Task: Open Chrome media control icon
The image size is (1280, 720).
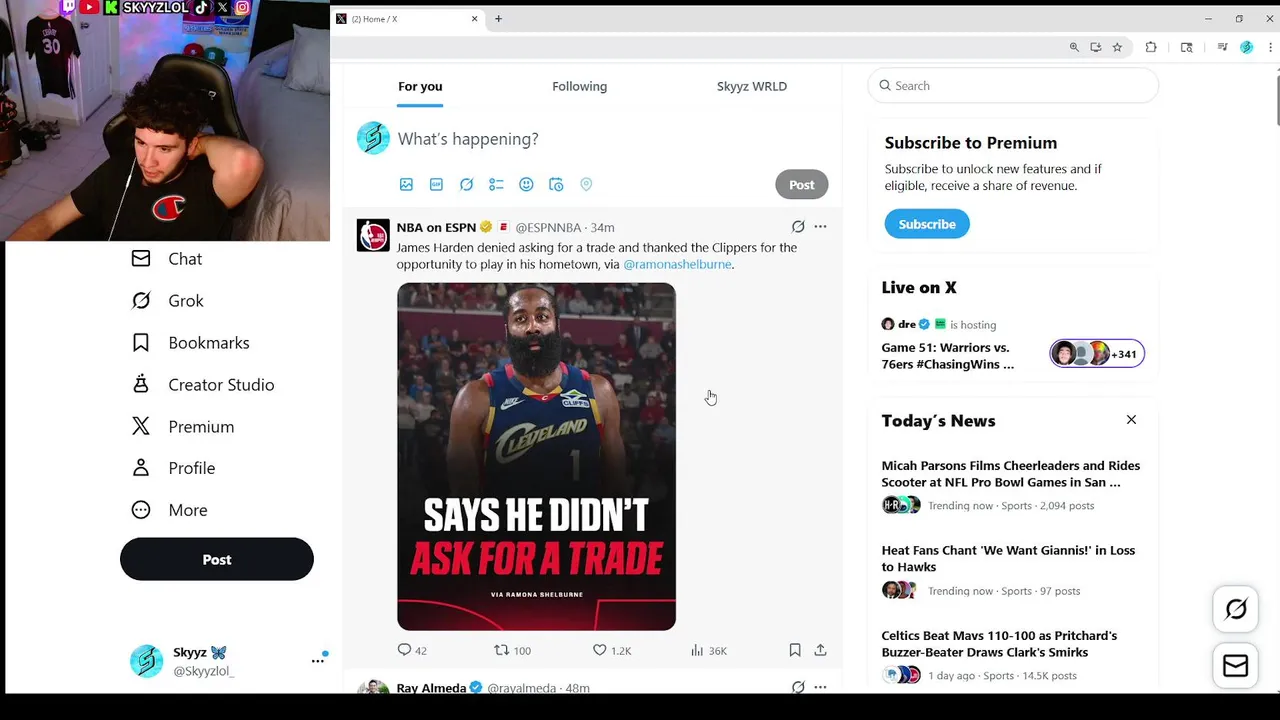Action: (1222, 47)
